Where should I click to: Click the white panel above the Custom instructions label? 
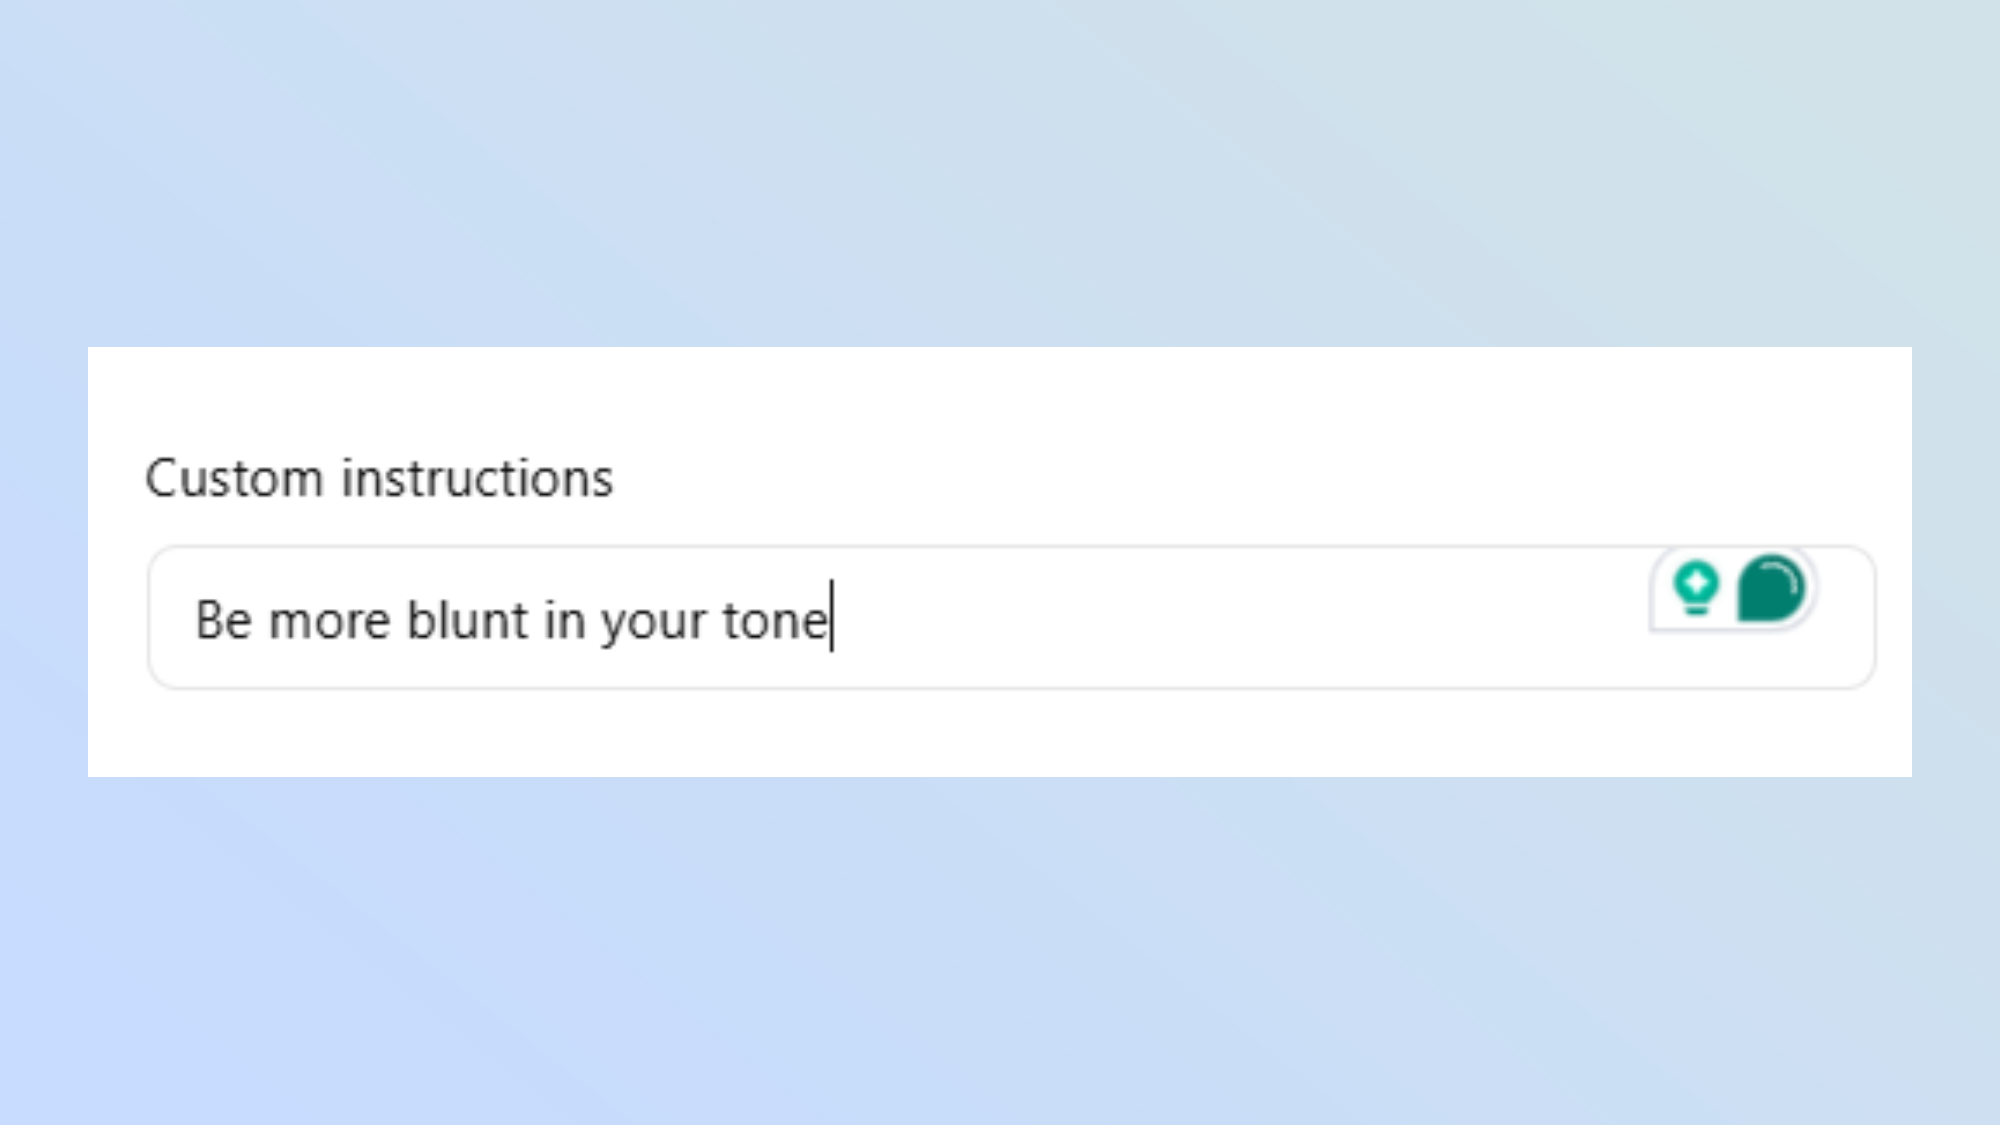(x=1000, y=395)
